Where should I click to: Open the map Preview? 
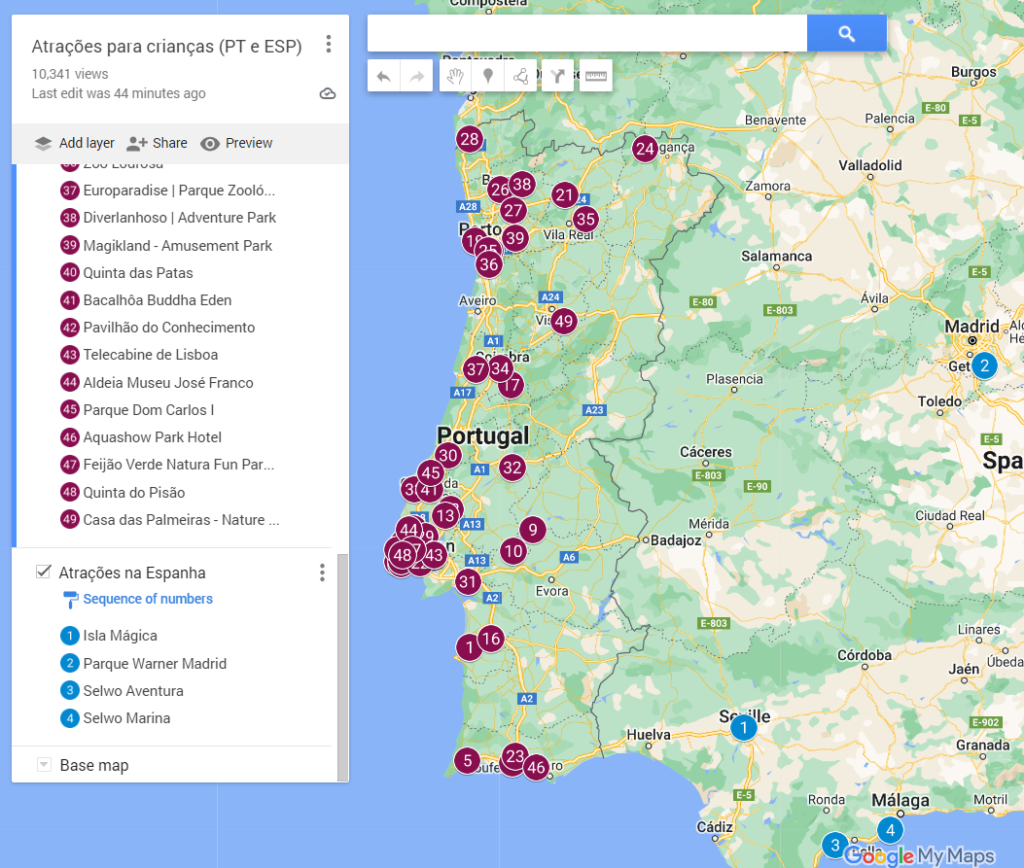point(236,143)
